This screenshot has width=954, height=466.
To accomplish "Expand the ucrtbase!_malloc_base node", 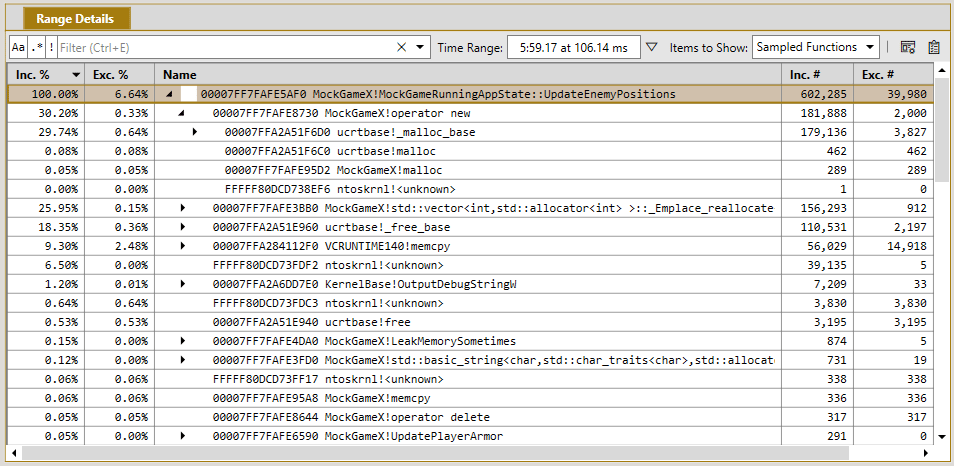I will (x=195, y=131).
